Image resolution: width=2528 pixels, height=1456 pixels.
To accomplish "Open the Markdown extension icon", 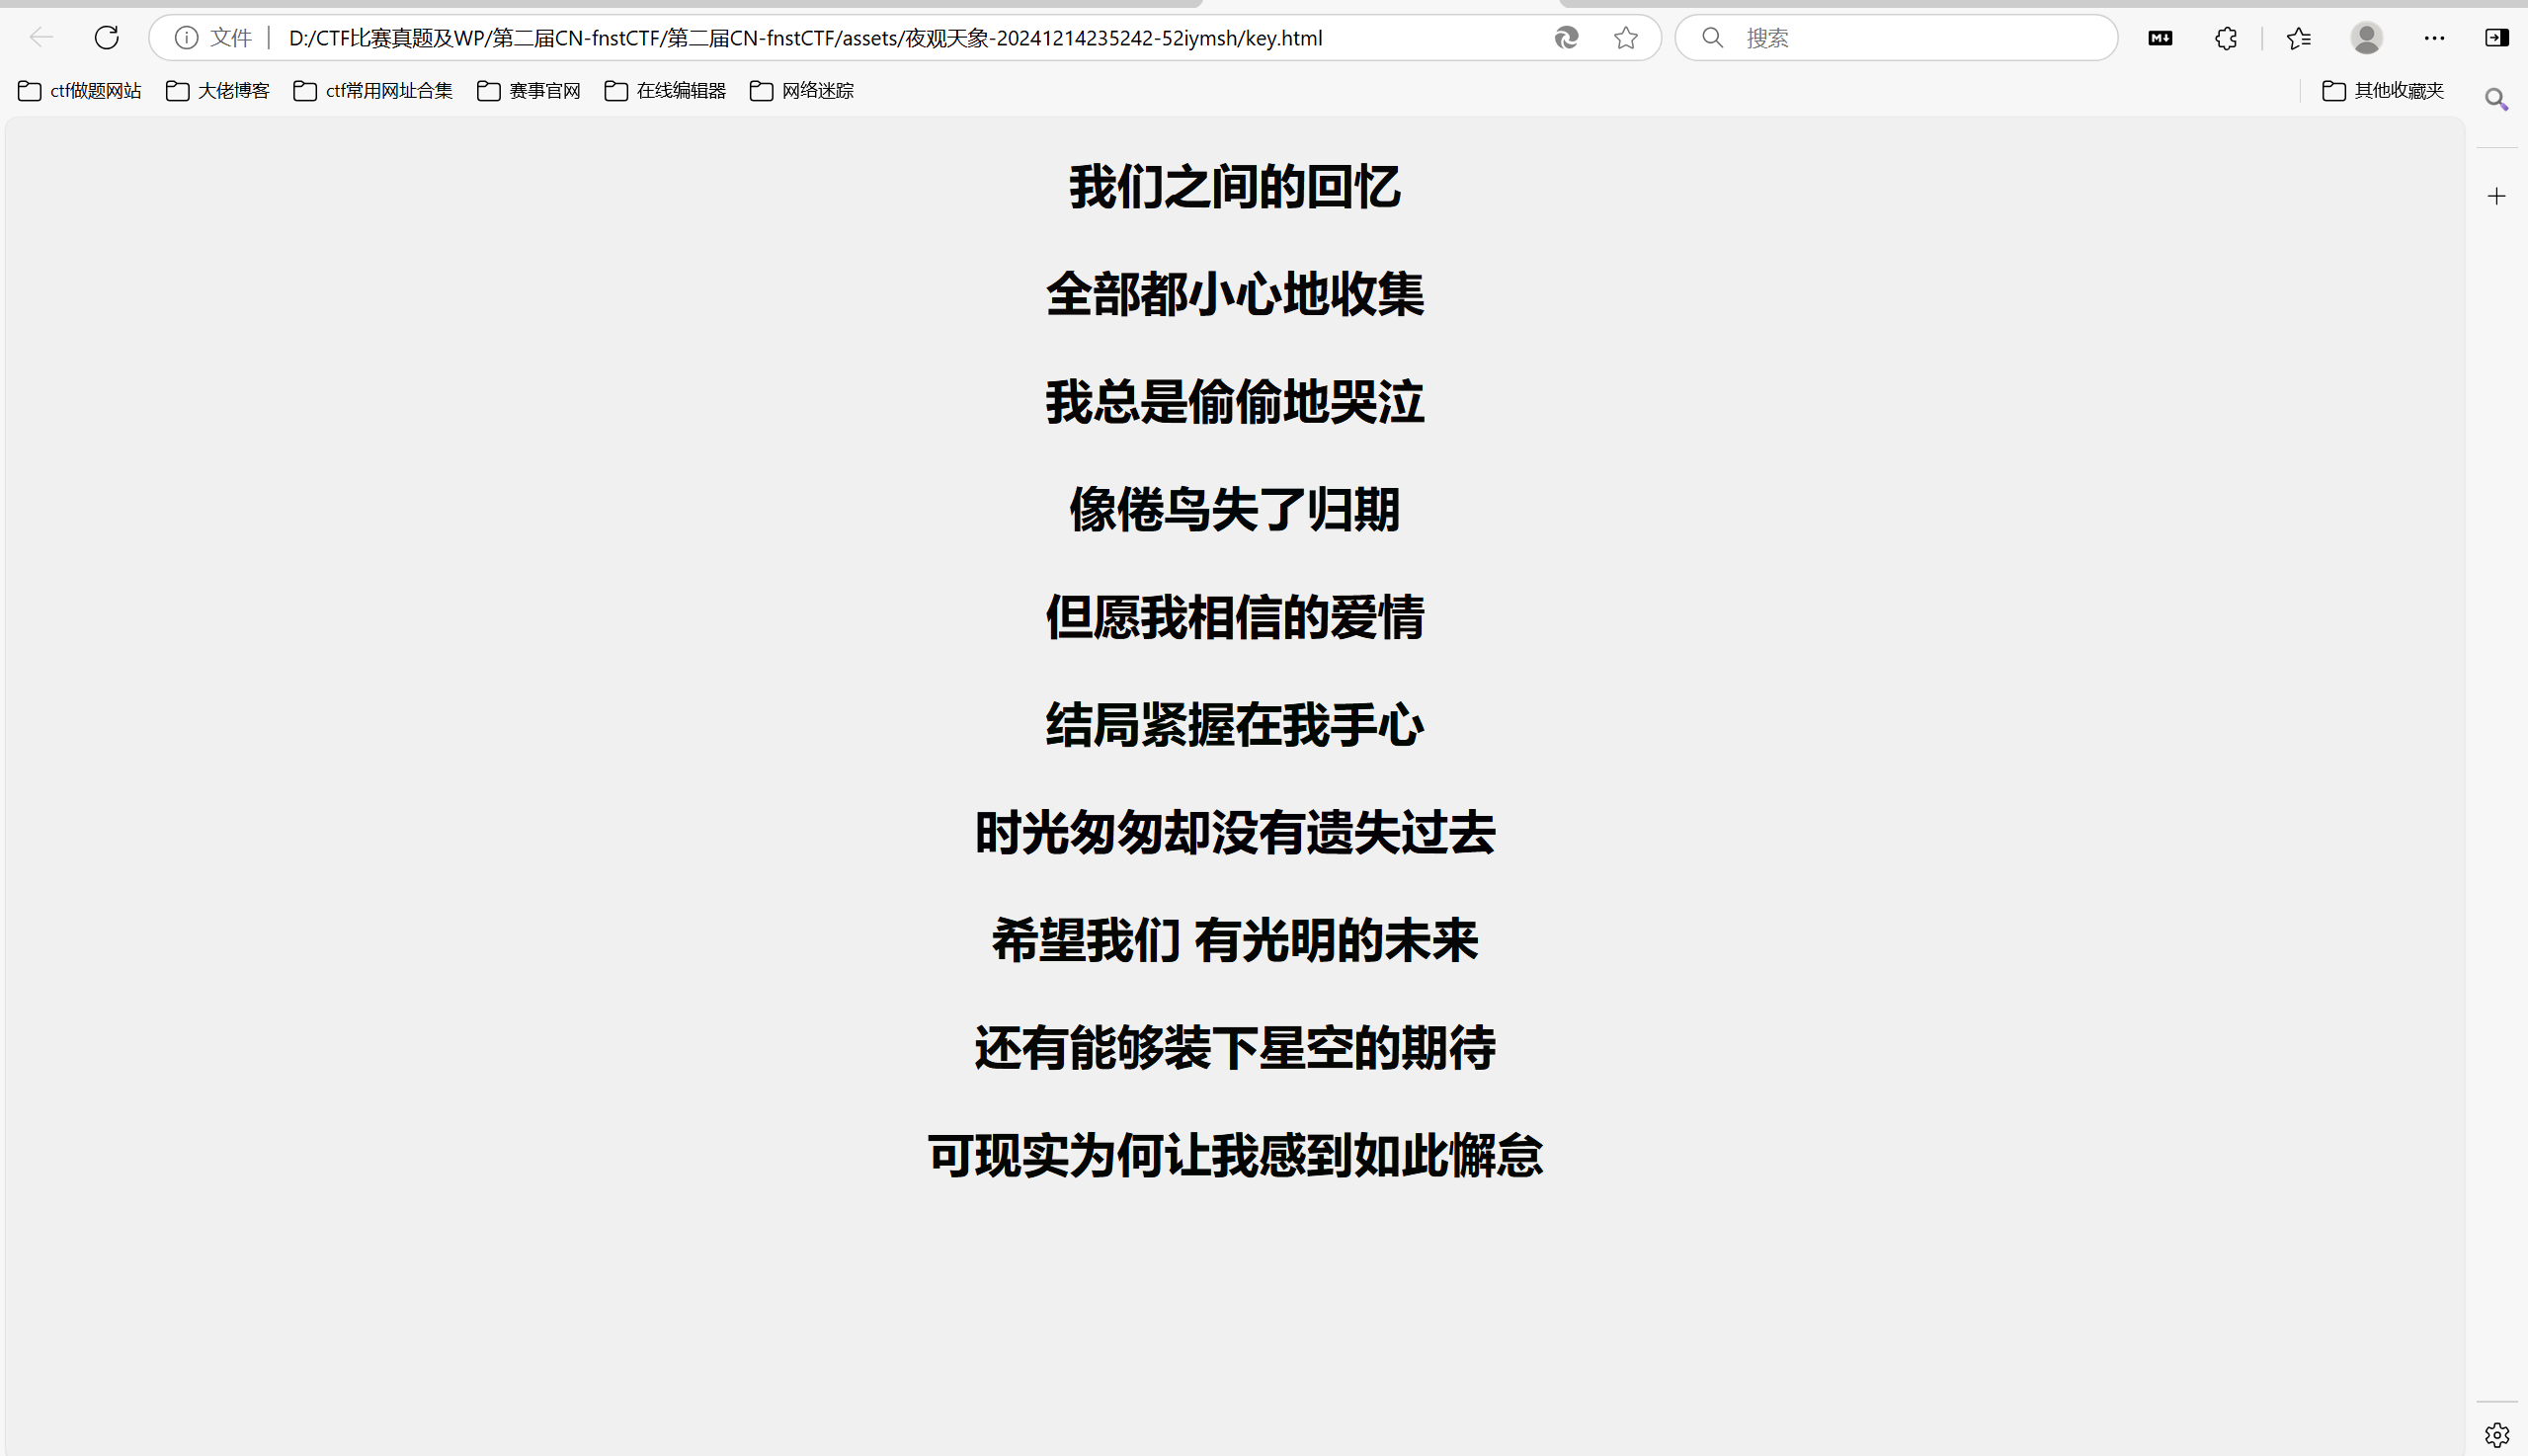I will coord(2160,38).
